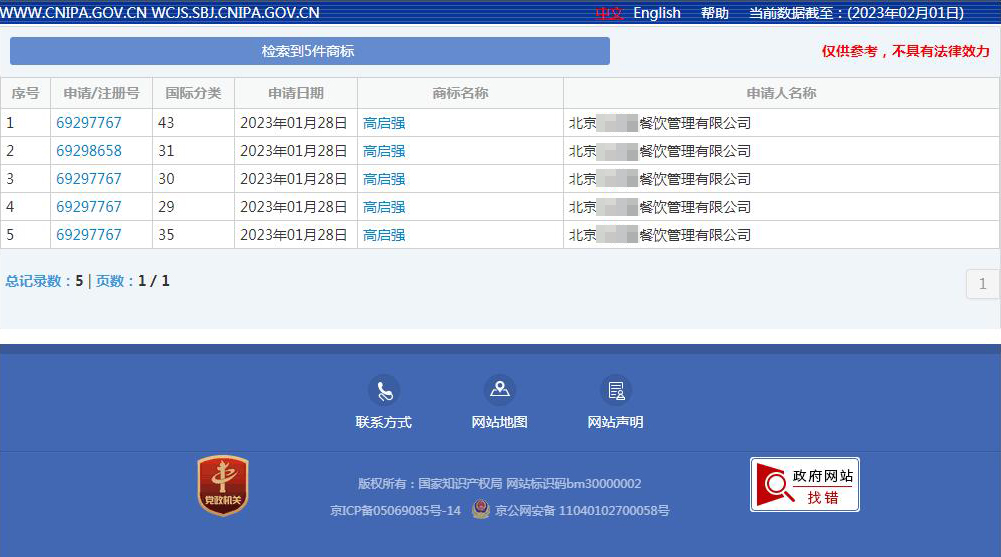Open registration number 69297767 in row 1

pyautogui.click(x=89, y=123)
